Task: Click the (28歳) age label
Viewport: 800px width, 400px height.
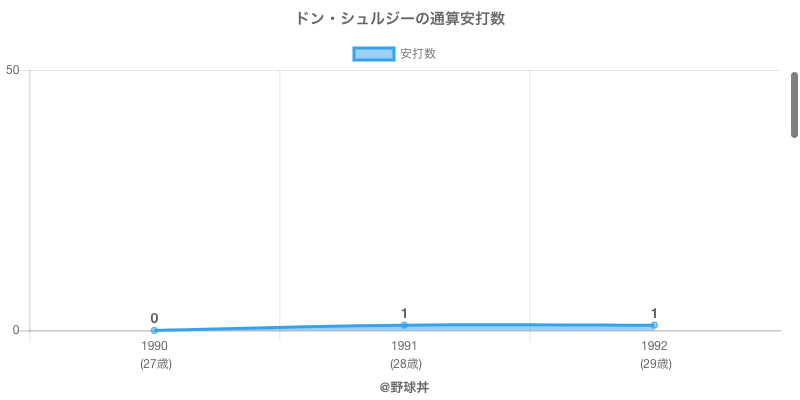Action: [x=406, y=364]
